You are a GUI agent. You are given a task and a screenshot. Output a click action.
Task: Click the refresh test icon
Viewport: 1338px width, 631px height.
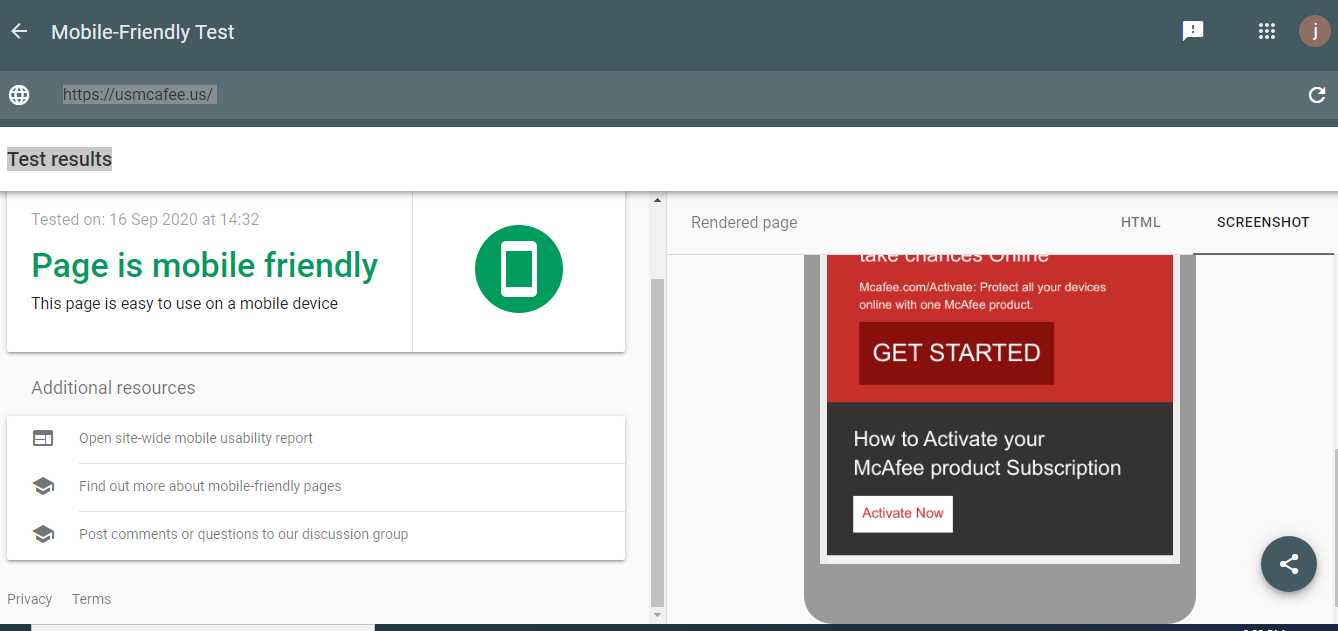click(1317, 95)
